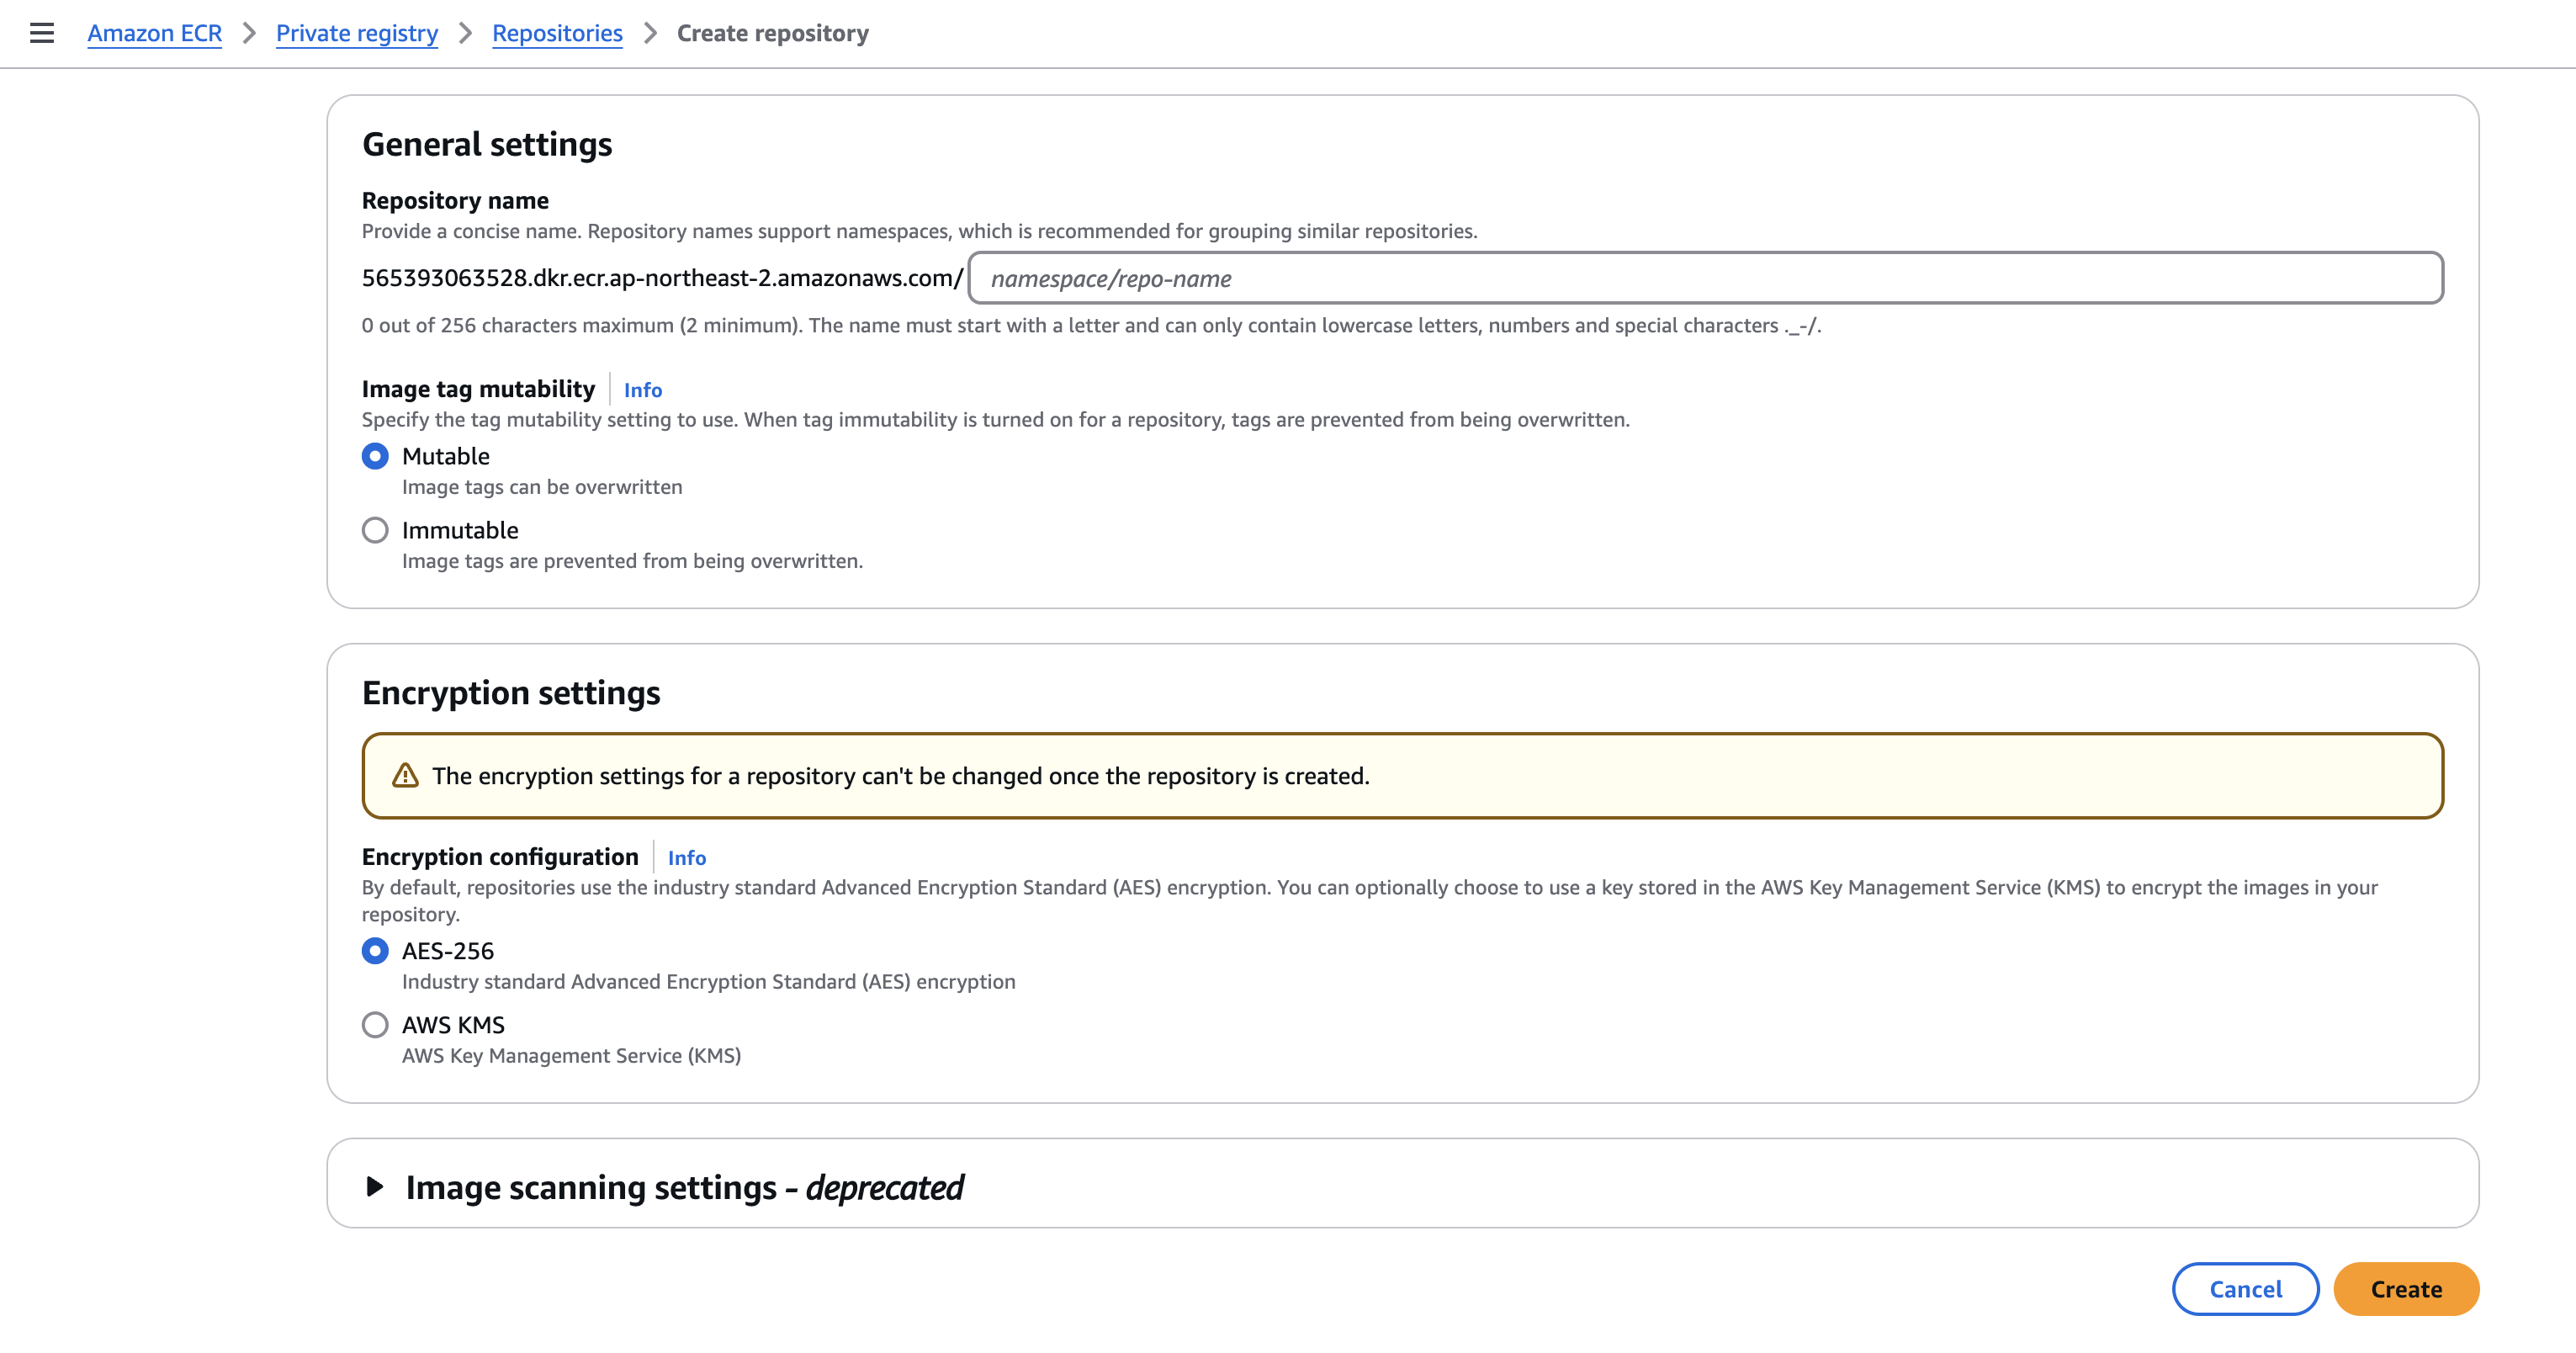Open Info link for Encryption configuration
The image size is (2576, 1353).
tap(686, 858)
